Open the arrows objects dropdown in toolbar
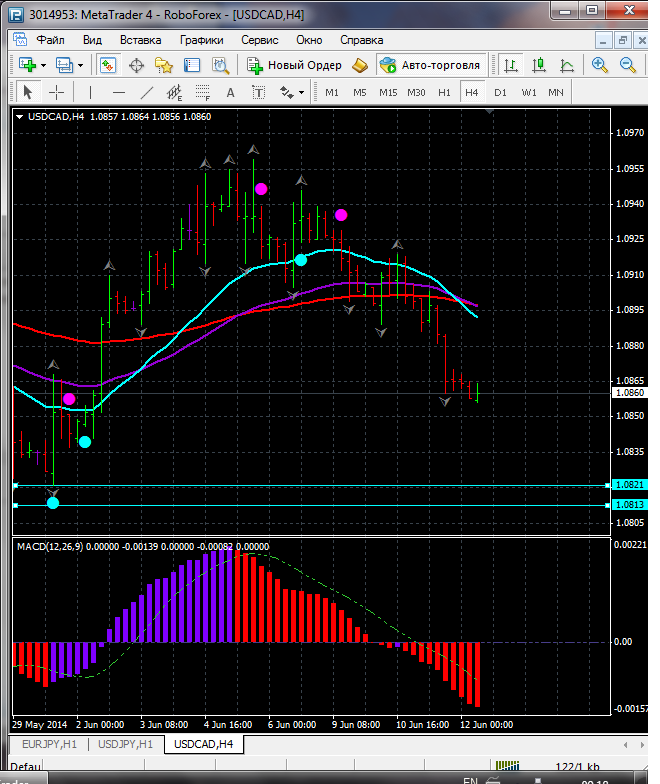The image size is (660, 784). click(300, 92)
